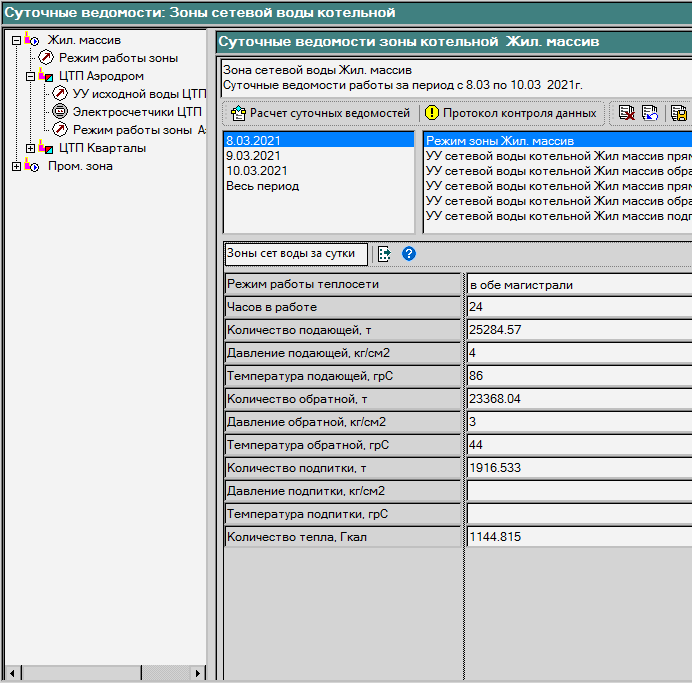The image size is (692, 683).
Task: Open help via blue question mark icon
Action: click(x=408, y=254)
